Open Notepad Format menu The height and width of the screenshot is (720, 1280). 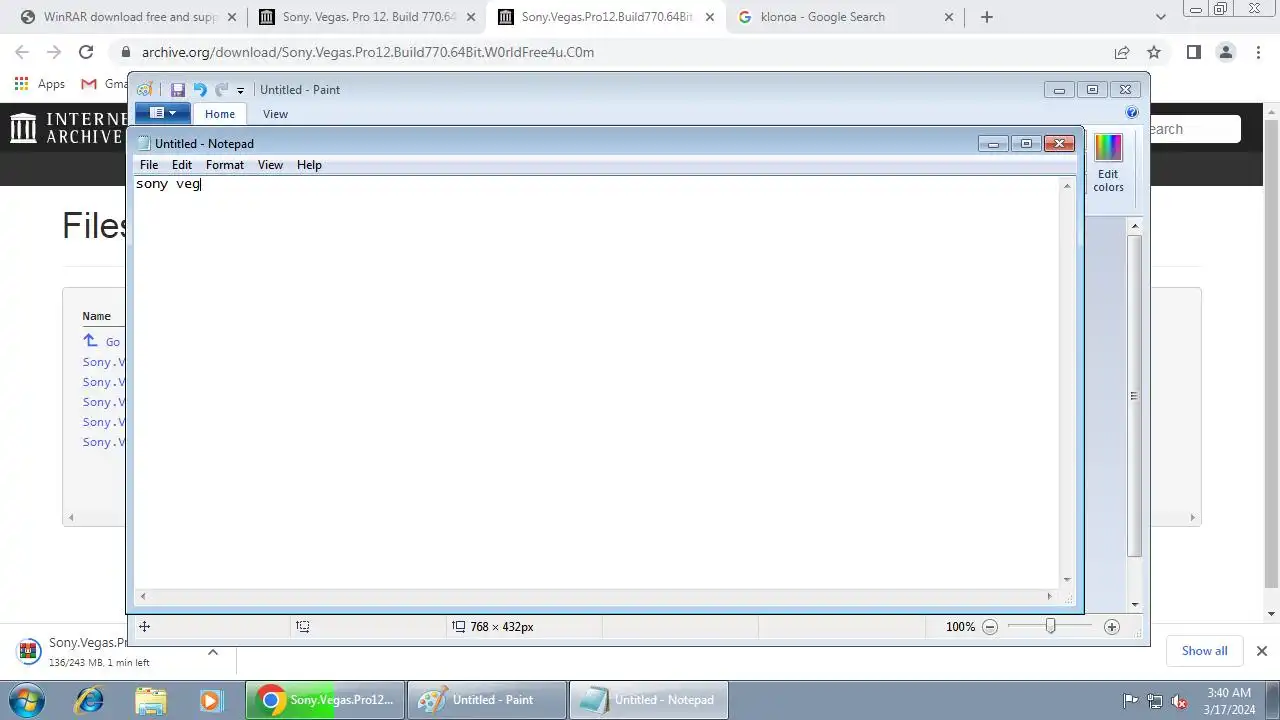pos(225,165)
